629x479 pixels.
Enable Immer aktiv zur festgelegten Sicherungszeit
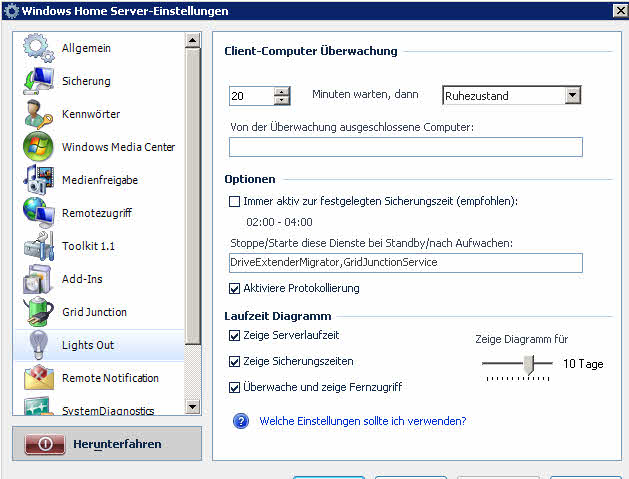tap(234, 201)
